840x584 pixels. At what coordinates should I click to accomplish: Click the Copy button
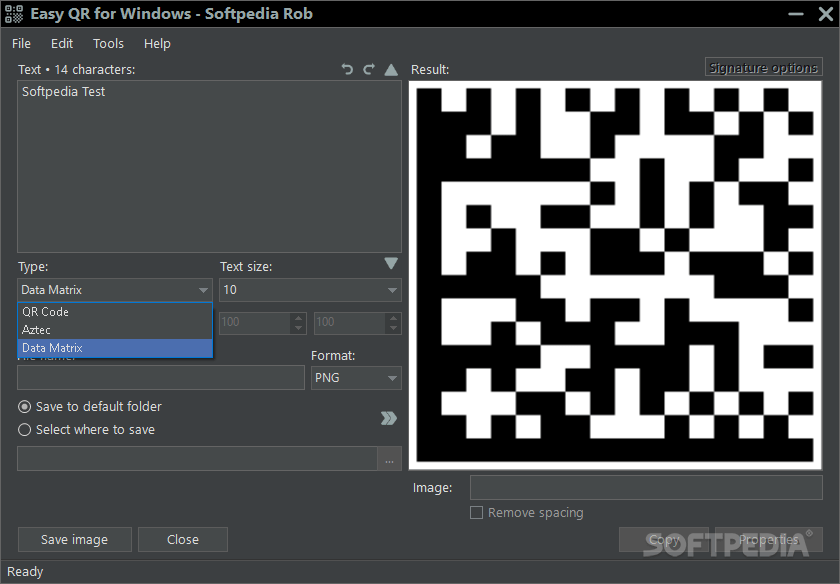pyautogui.click(x=664, y=540)
